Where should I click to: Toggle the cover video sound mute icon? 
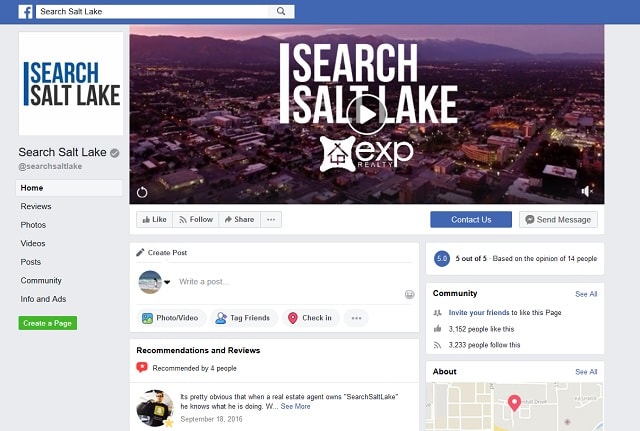(x=587, y=191)
